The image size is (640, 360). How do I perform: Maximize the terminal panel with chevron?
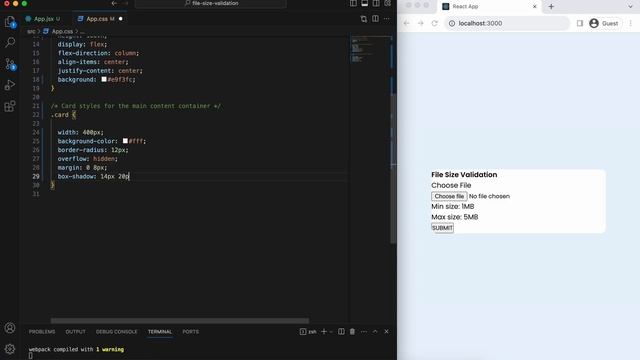point(375,331)
